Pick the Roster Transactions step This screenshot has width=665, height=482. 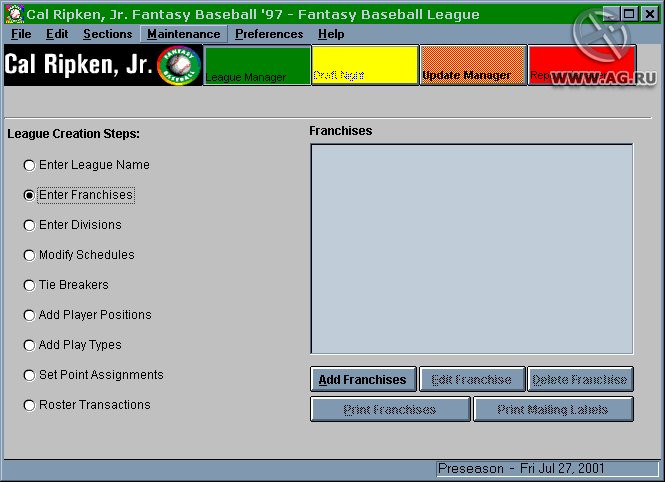pos(87,405)
